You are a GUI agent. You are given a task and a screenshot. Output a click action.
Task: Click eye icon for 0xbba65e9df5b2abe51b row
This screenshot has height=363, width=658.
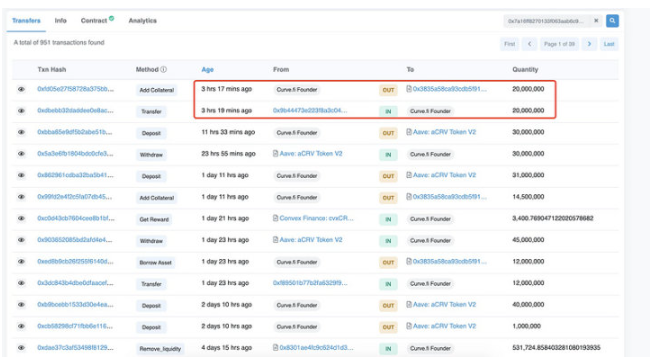tap(21, 132)
